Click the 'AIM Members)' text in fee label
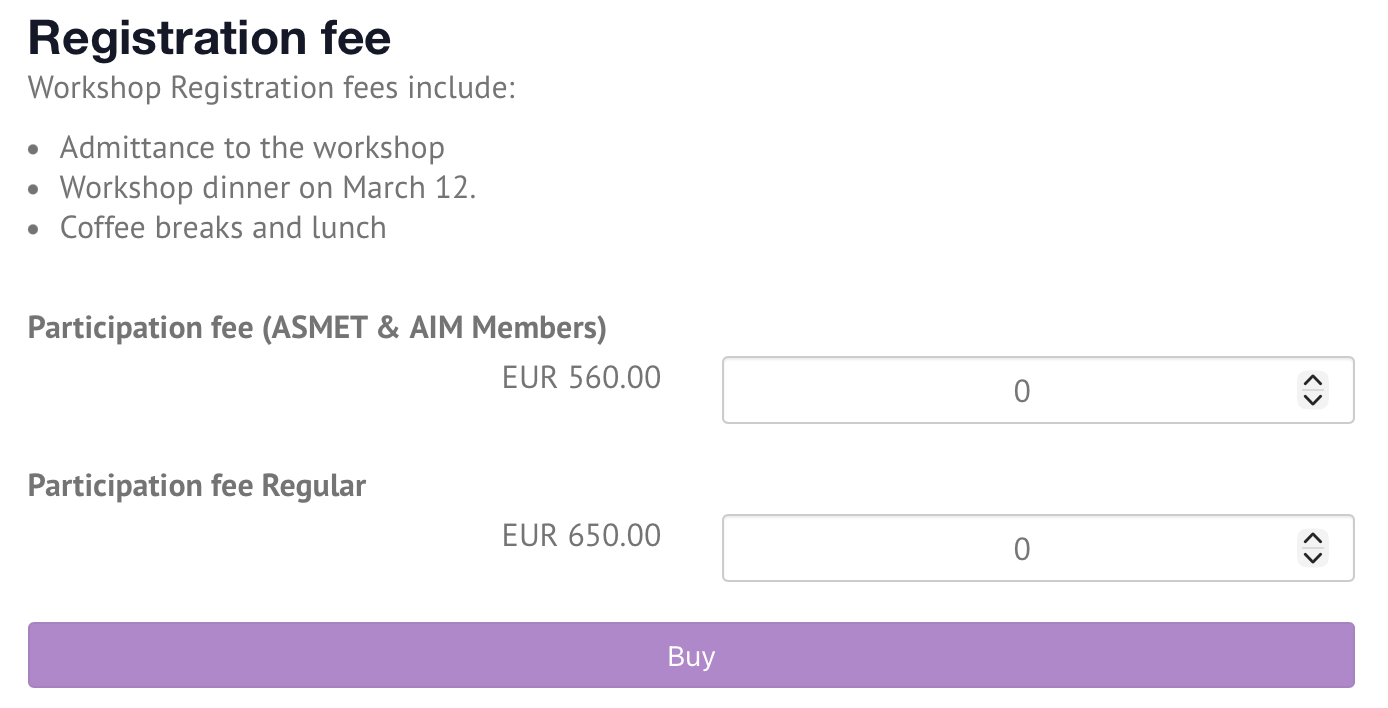This screenshot has height=708, width=1388. point(507,328)
